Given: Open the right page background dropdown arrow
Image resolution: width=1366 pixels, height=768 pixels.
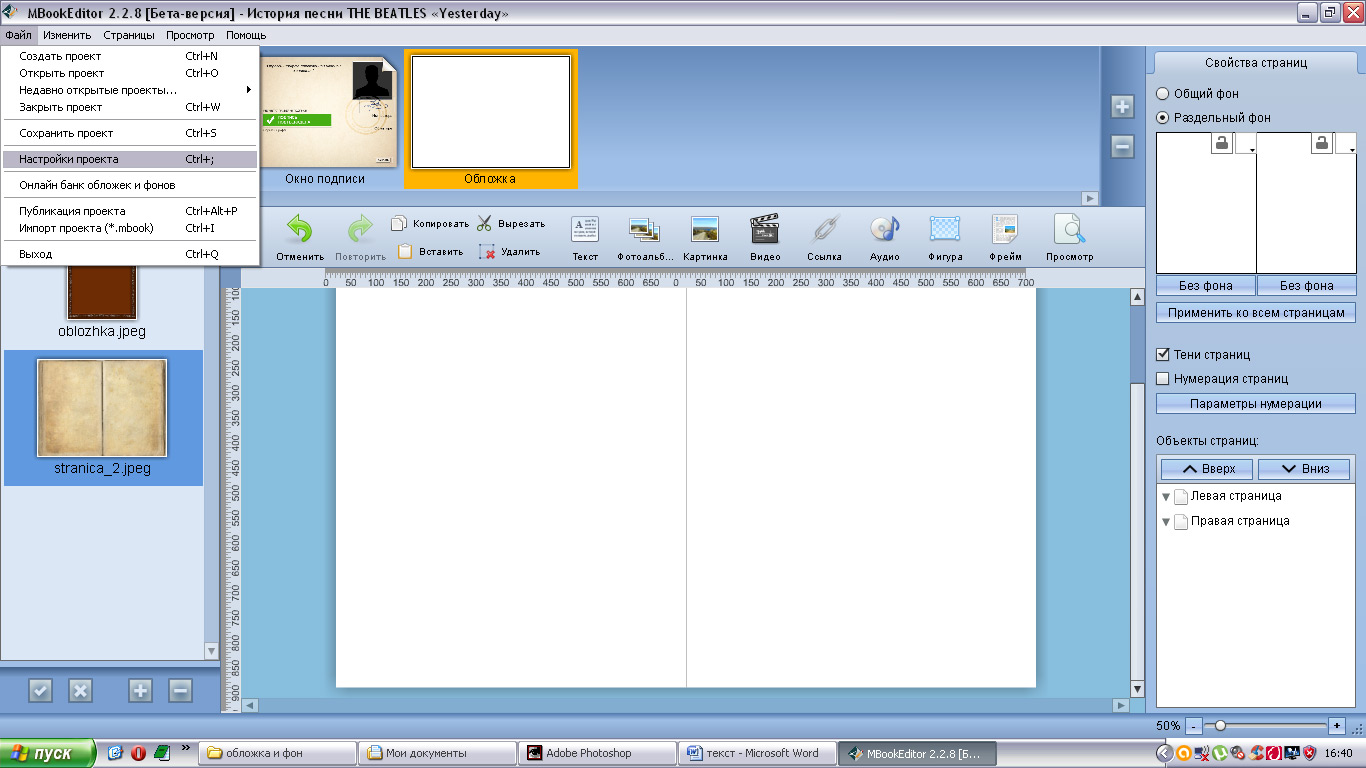Looking at the screenshot, I should tap(1346, 144).
